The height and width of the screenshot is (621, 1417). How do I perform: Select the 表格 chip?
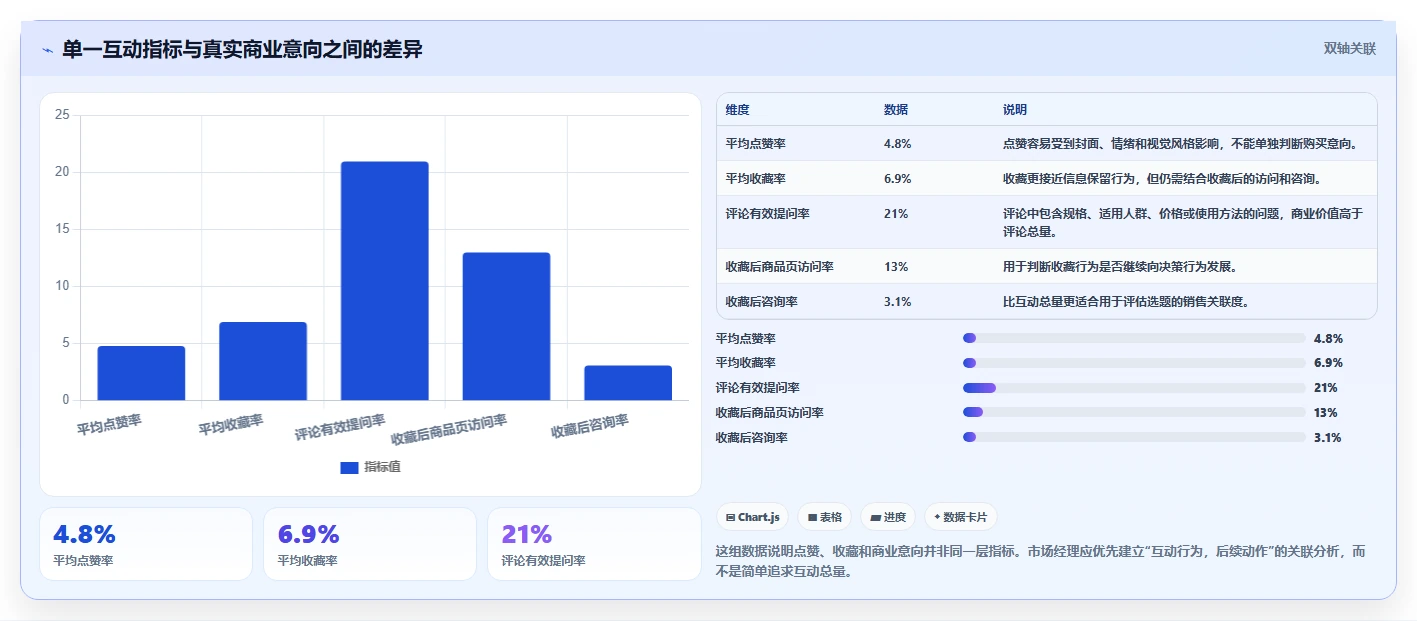[825, 517]
